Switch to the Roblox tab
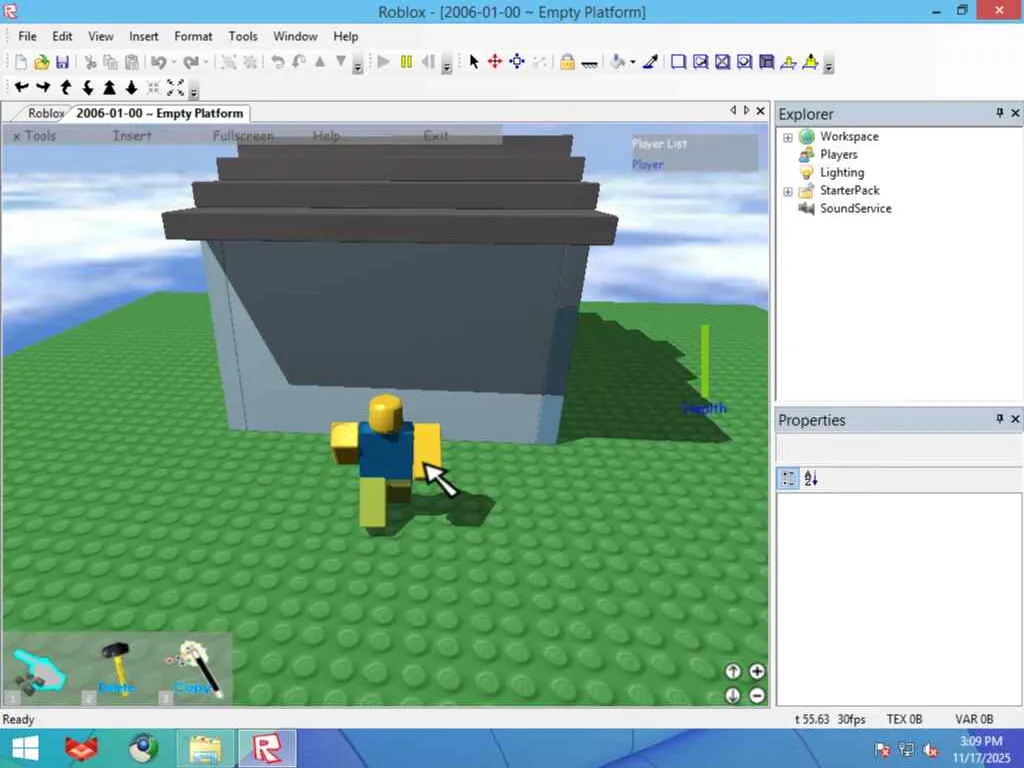Viewport: 1024px width, 768px height. pyautogui.click(x=45, y=114)
